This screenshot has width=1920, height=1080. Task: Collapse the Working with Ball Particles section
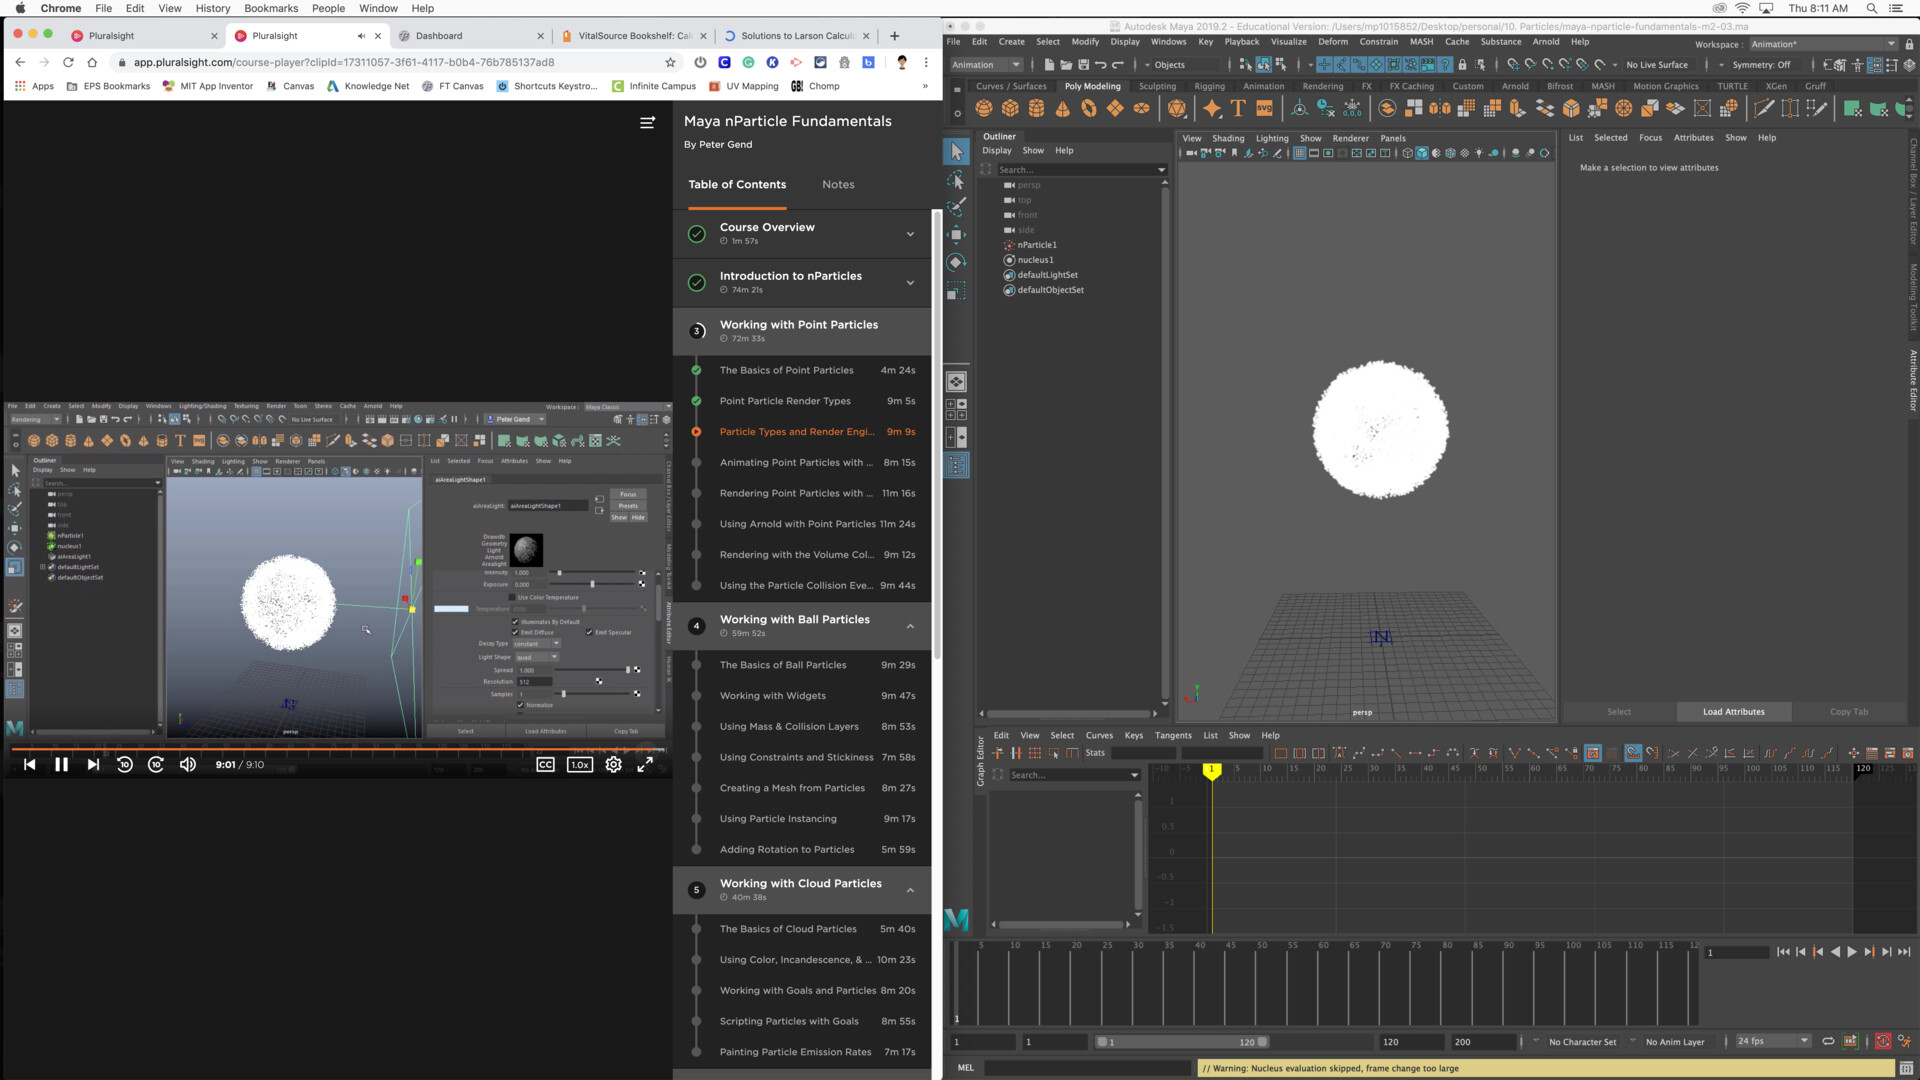pyautogui.click(x=910, y=626)
